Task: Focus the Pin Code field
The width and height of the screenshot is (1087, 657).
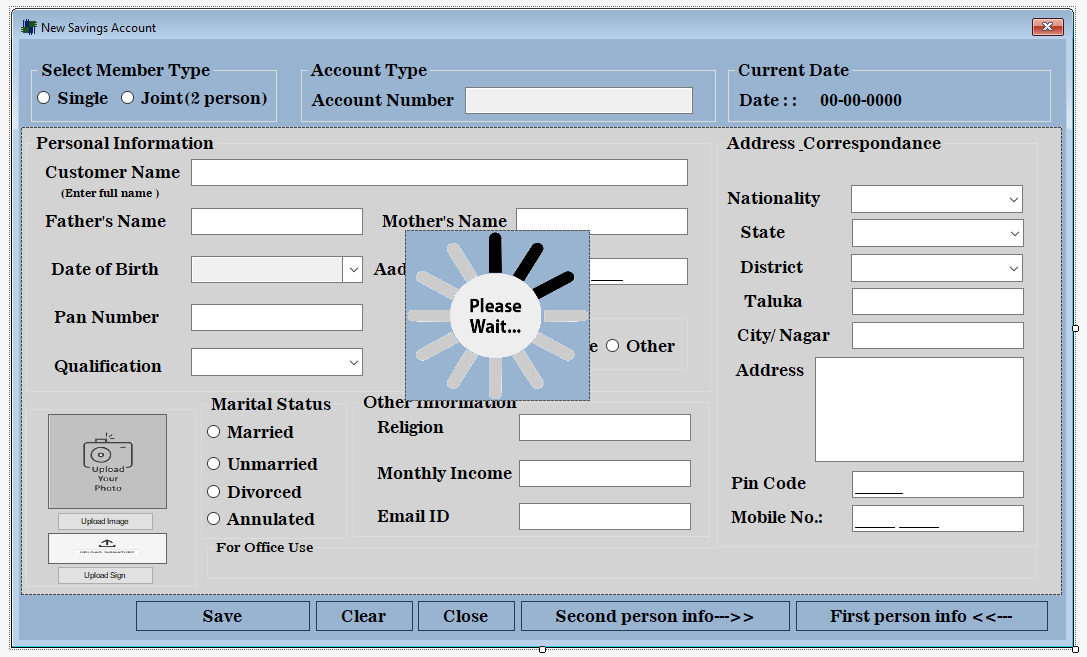Action: tap(937, 484)
